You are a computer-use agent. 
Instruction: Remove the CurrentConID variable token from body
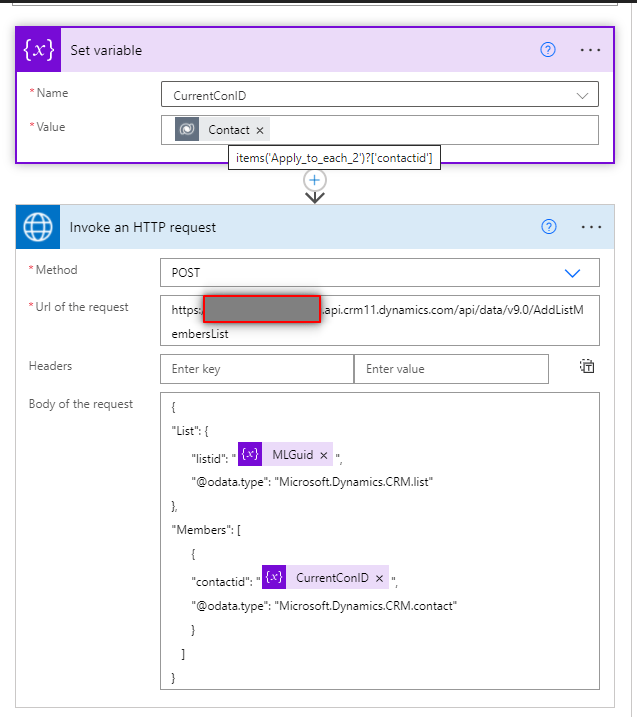click(x=379, y=578)
